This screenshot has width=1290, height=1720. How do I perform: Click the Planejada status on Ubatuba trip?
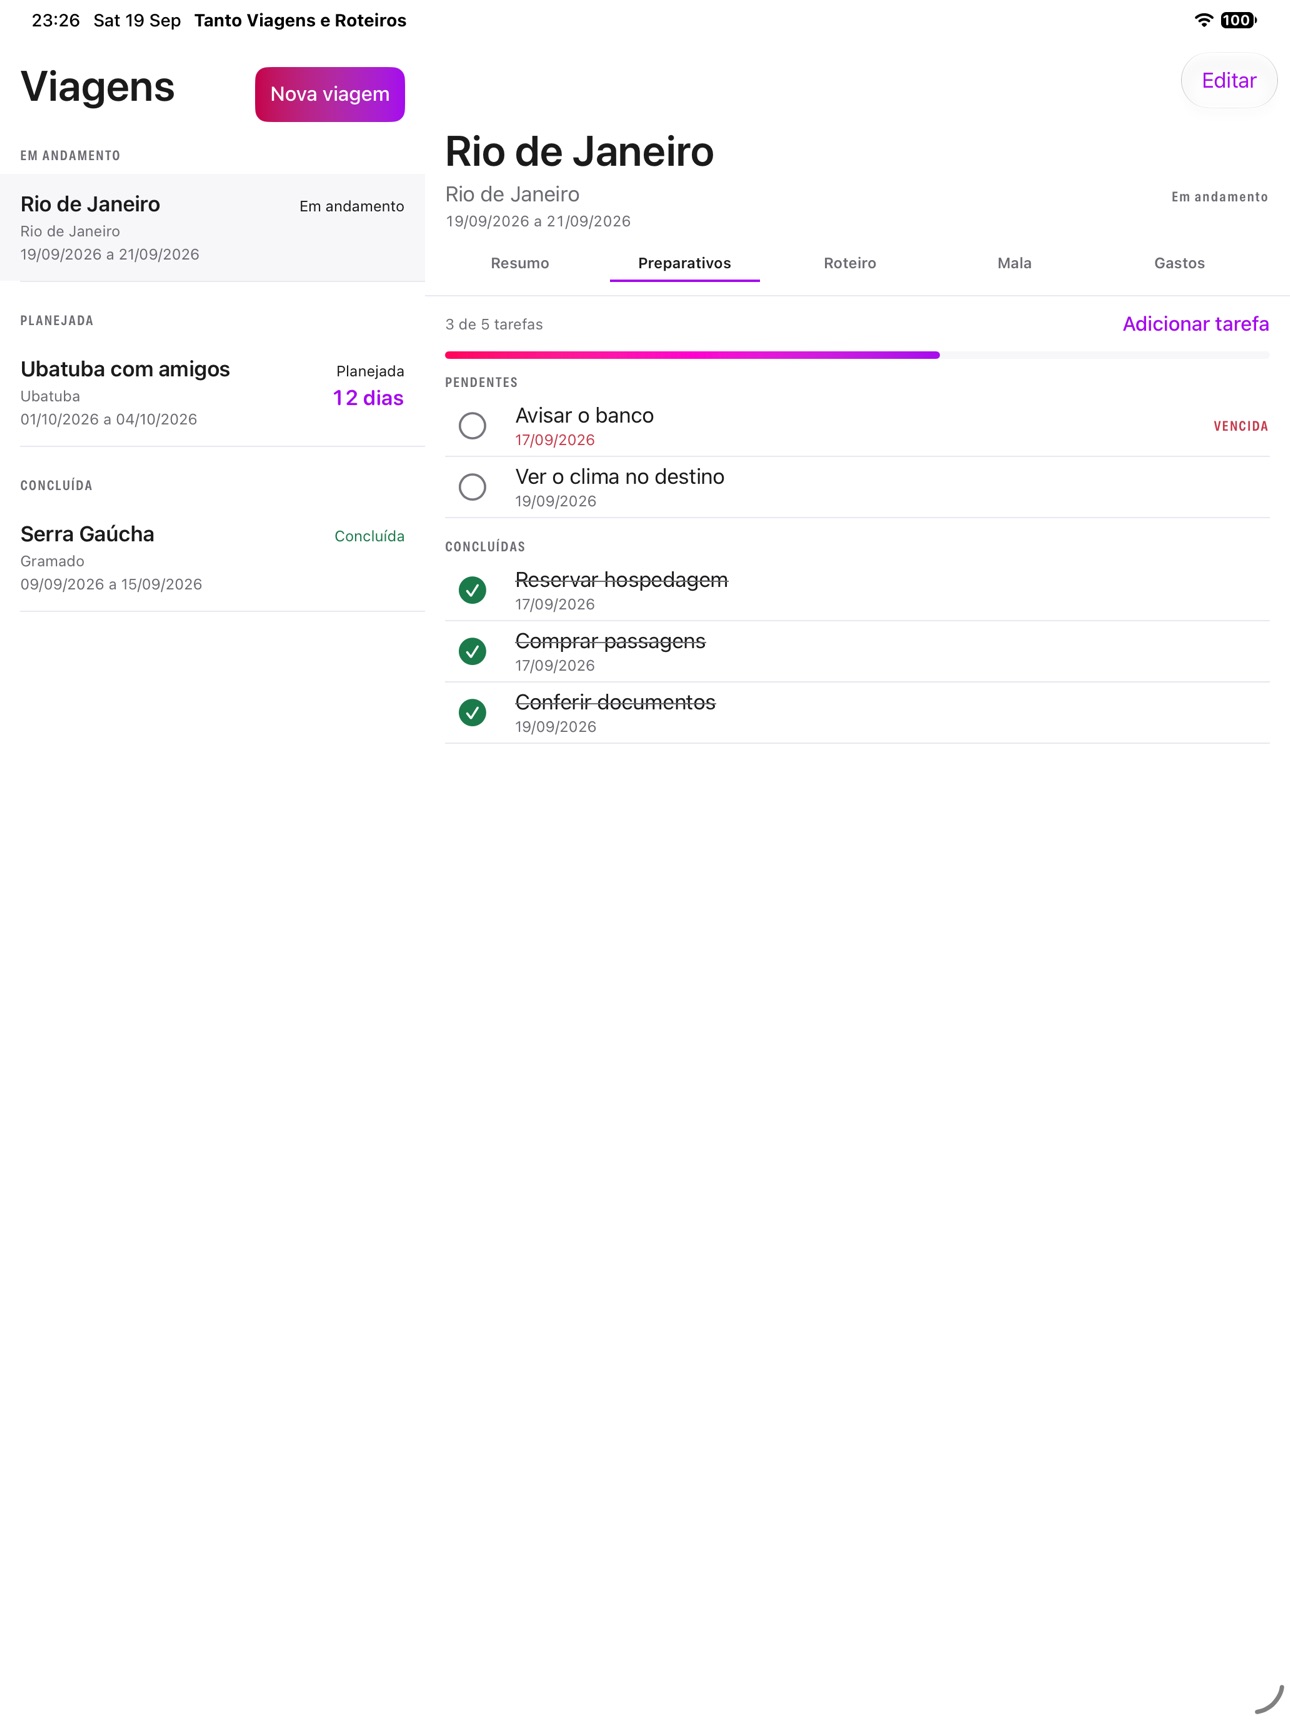[x=370, y=371]
